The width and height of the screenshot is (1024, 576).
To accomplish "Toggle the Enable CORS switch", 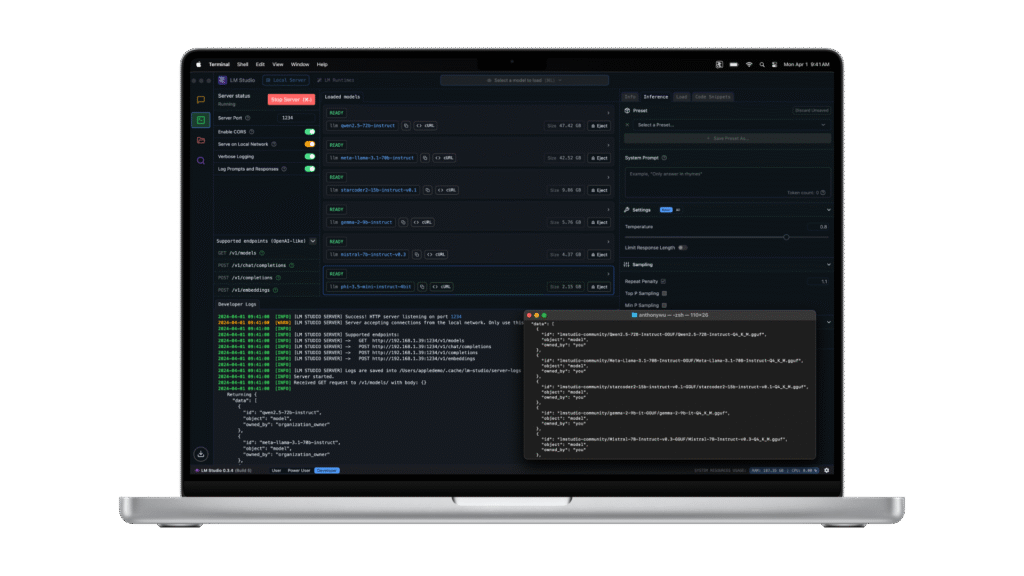I will pos(310,131).
